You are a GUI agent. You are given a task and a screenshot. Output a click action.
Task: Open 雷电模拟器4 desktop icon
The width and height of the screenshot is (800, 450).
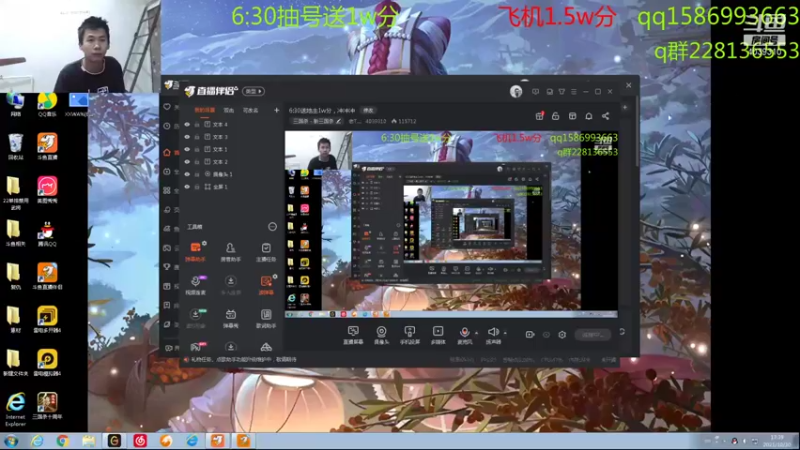pos(47,363)
